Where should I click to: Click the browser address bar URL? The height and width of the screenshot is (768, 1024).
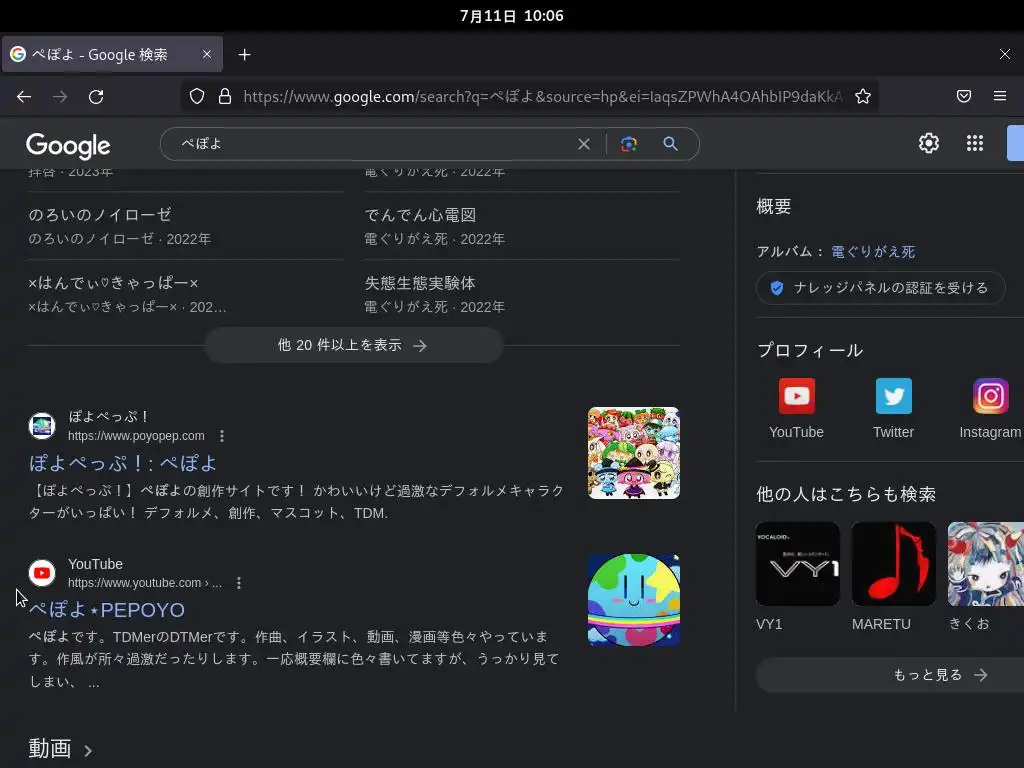pyautogui.click(x=542, y=97)
